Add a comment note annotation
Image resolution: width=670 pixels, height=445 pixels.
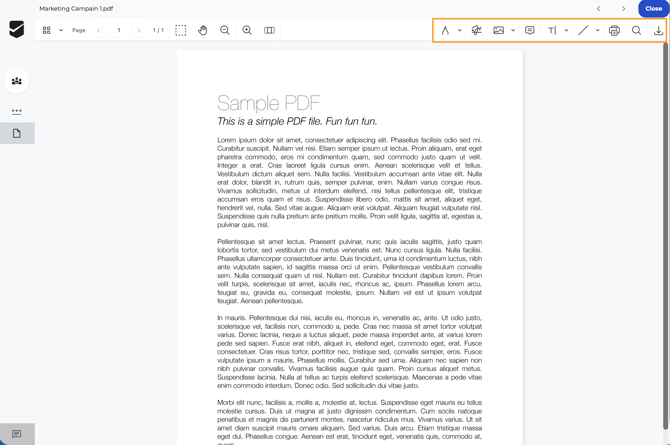530,31
